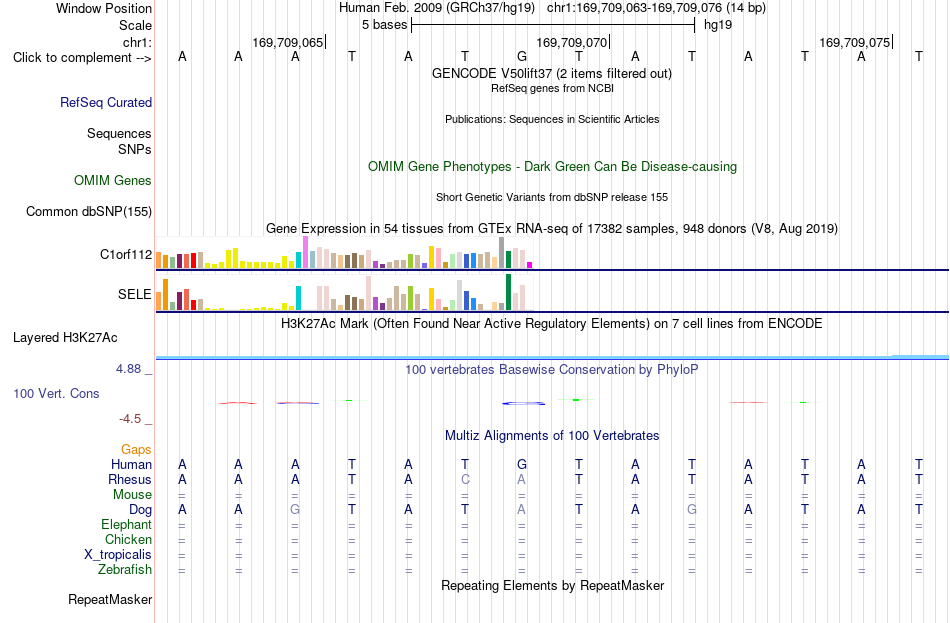Click the violet tall bar in C1orf112 chart
Viewport: 950px width, 623px height.
(305, 252)
